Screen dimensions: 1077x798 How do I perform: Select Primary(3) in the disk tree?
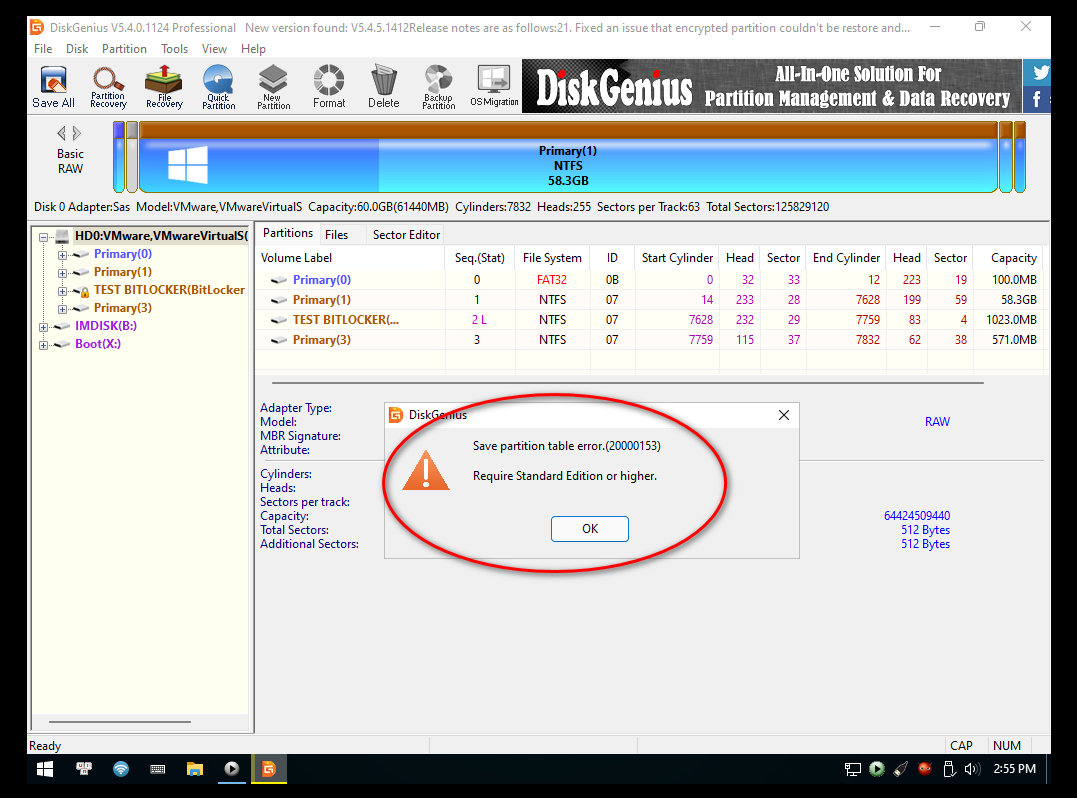[x=123, y=308]
